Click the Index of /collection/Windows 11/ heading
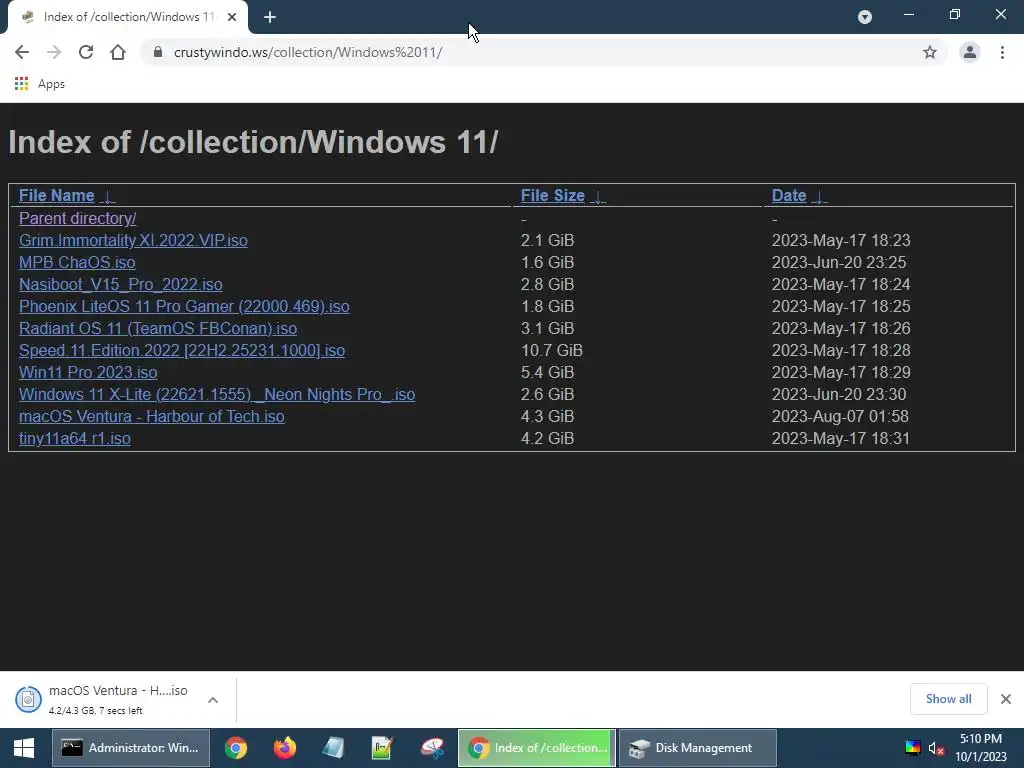Image resolution: width=1024 pixels, height=768 pixels. pyautogui.click(x=253, y=142)
